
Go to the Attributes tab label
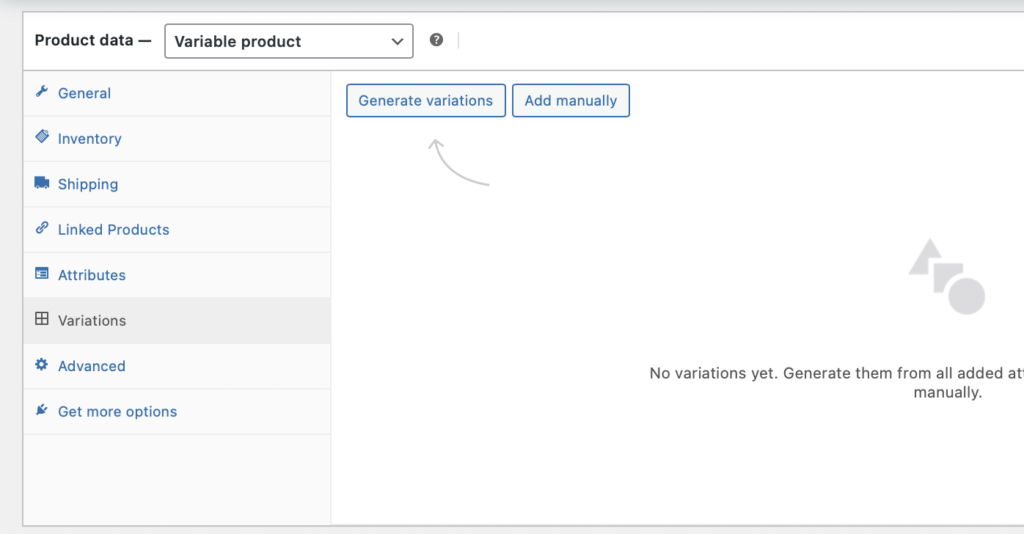point(91,275)
